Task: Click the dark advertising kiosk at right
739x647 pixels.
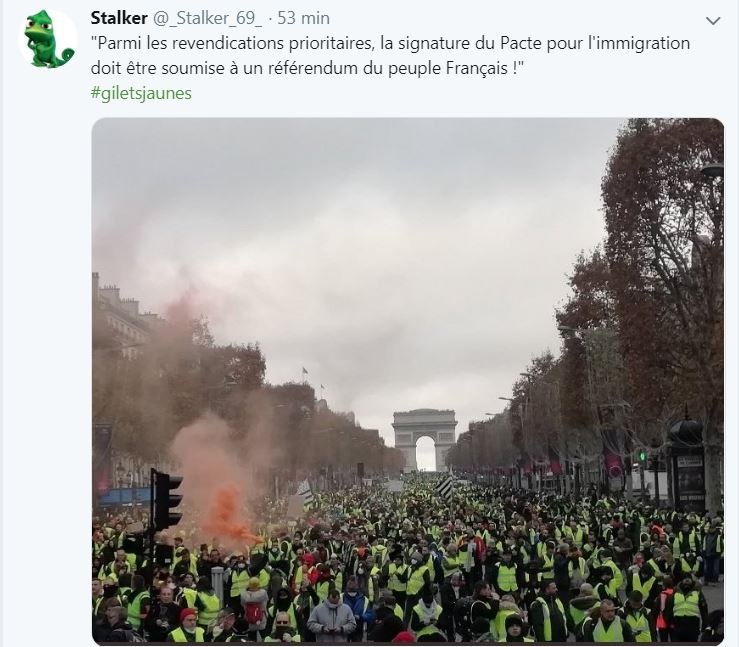Action: coord(688,464)
